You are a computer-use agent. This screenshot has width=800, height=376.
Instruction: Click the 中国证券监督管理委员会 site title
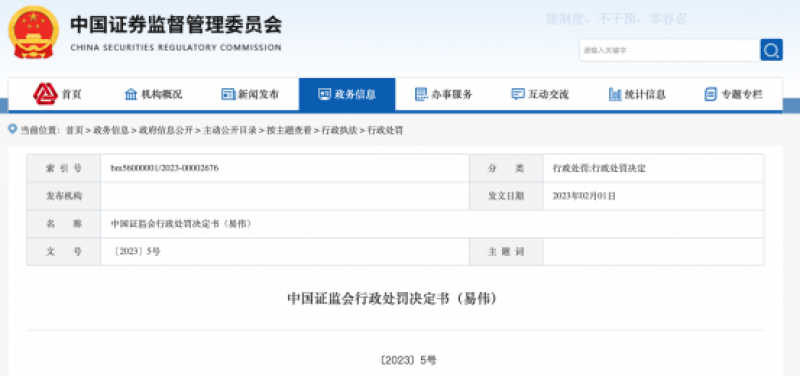[x=176, y=24]
